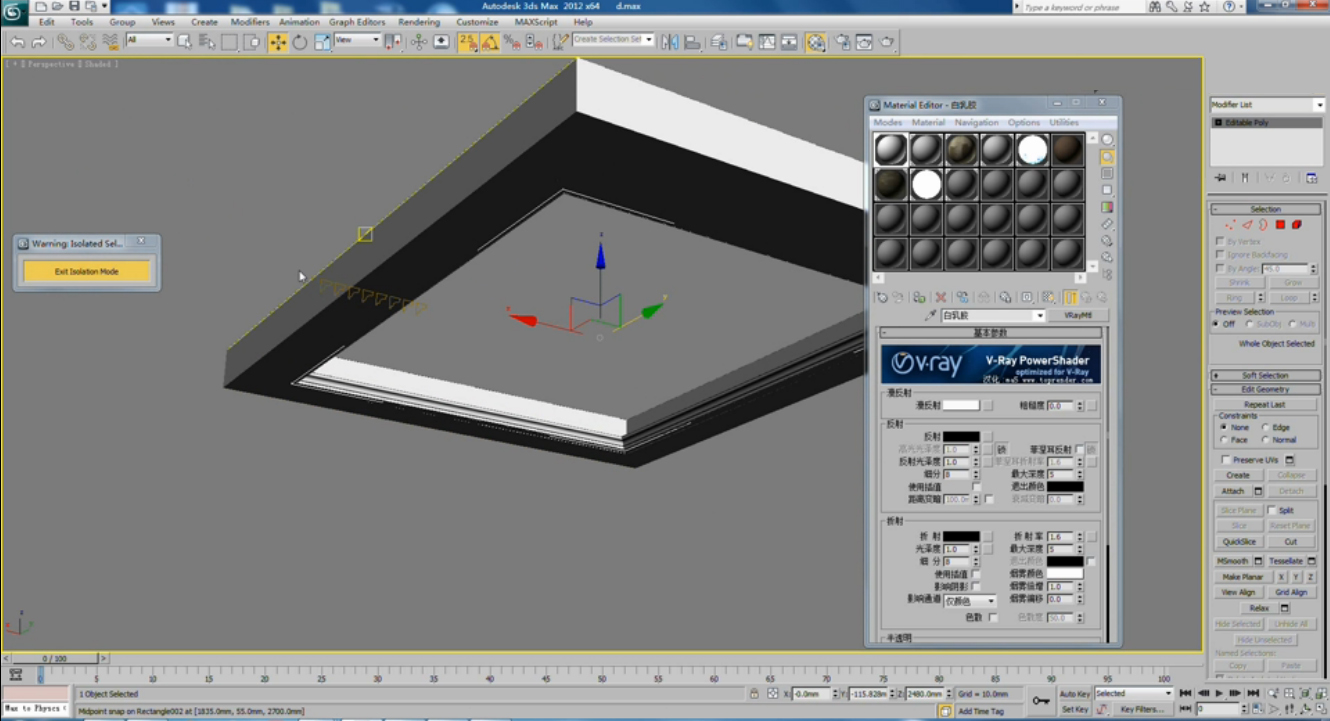Click Pin Stack icon in modifier panel
The height and width of the screenshot is (721, 1330).
click(1221, 178)
